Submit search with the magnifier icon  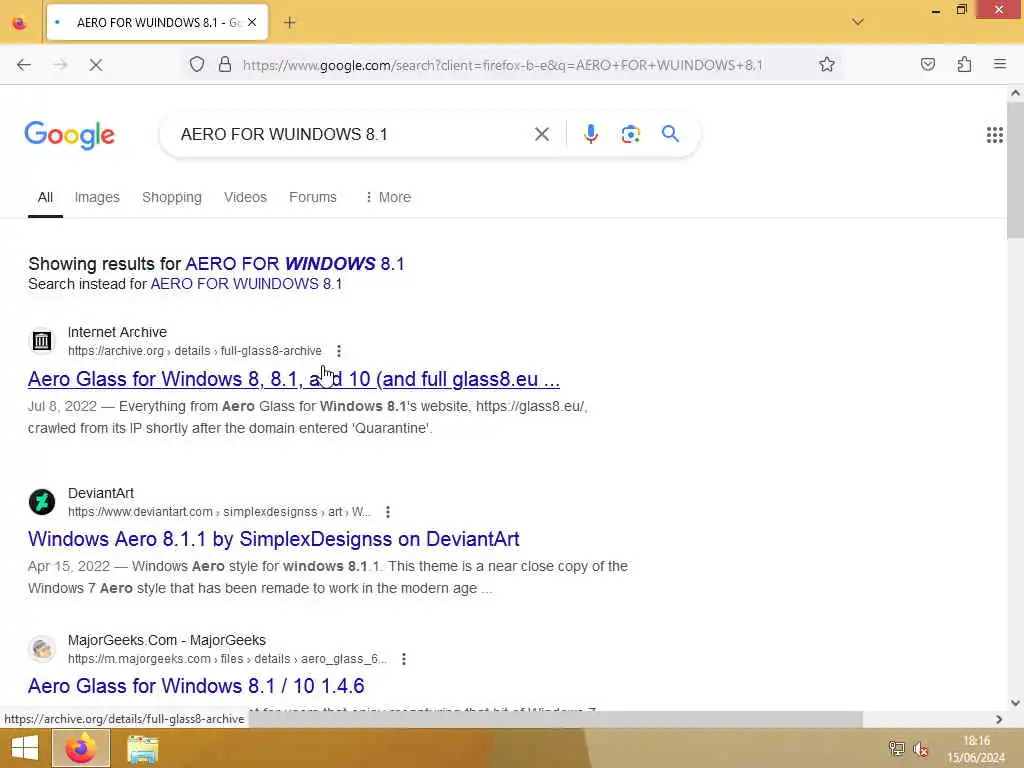[x=670, y=134]
